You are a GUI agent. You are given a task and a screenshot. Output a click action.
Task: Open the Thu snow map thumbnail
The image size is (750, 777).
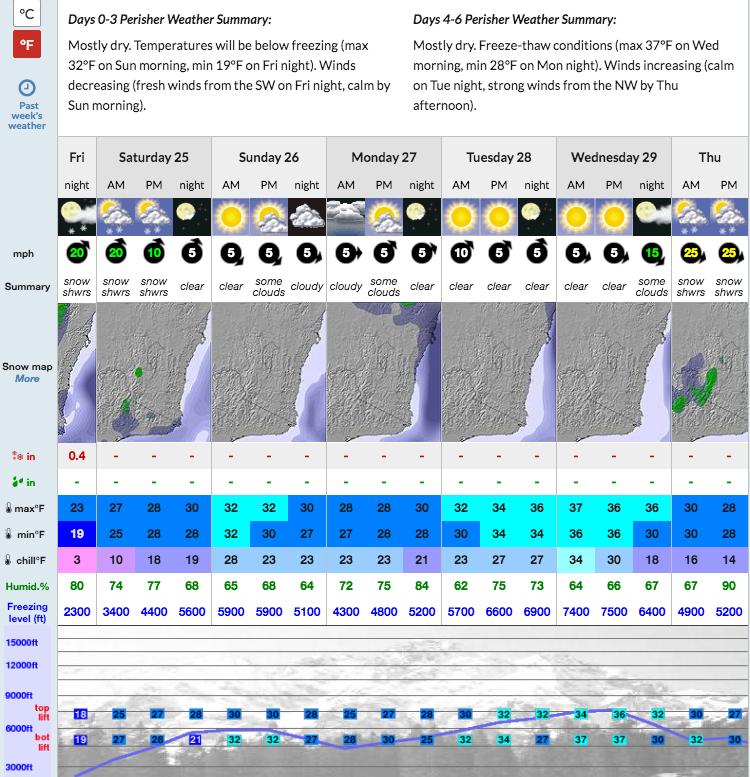(x=710, y=372)
